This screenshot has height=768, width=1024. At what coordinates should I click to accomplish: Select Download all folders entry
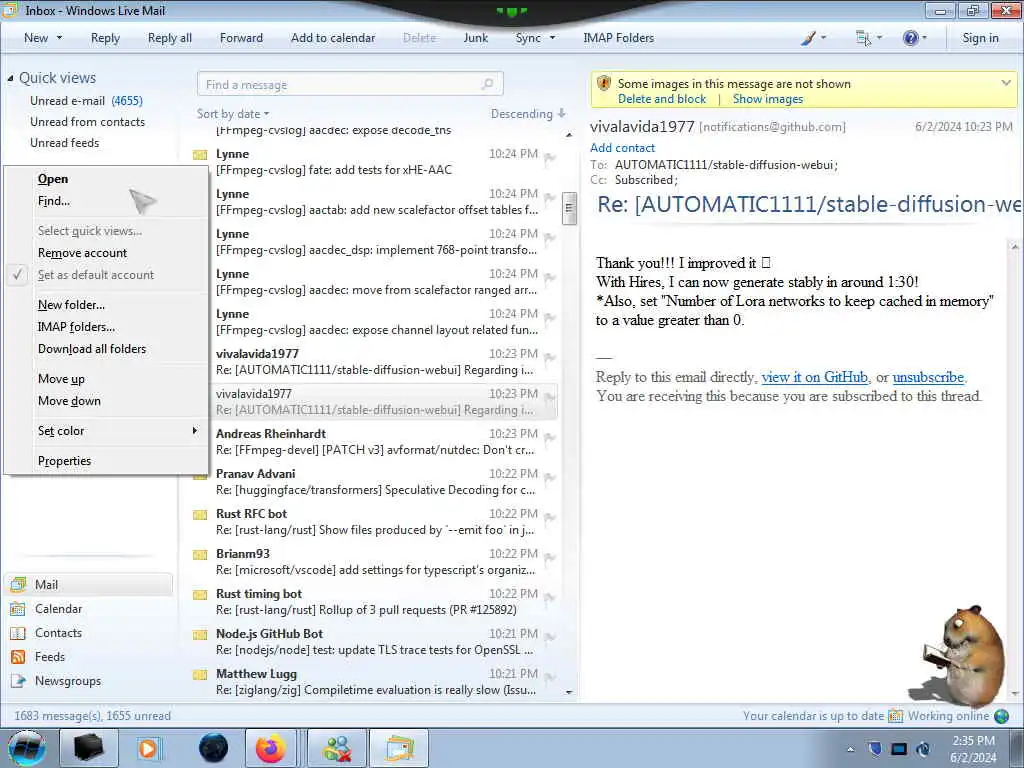(x=92, y=349)
